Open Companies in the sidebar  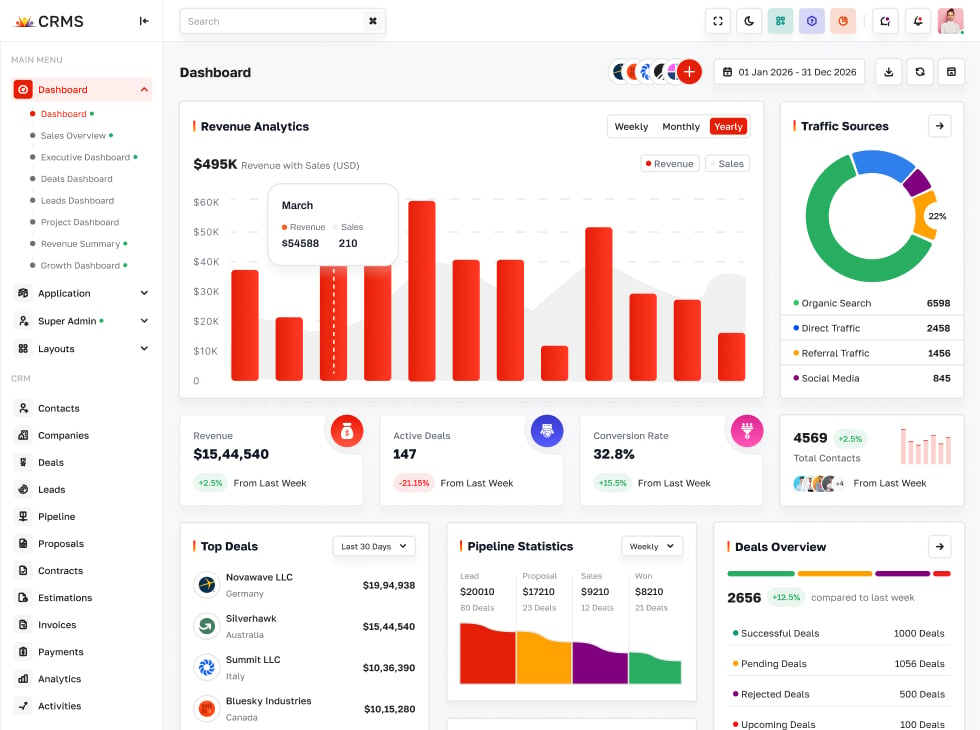point(63,435)
